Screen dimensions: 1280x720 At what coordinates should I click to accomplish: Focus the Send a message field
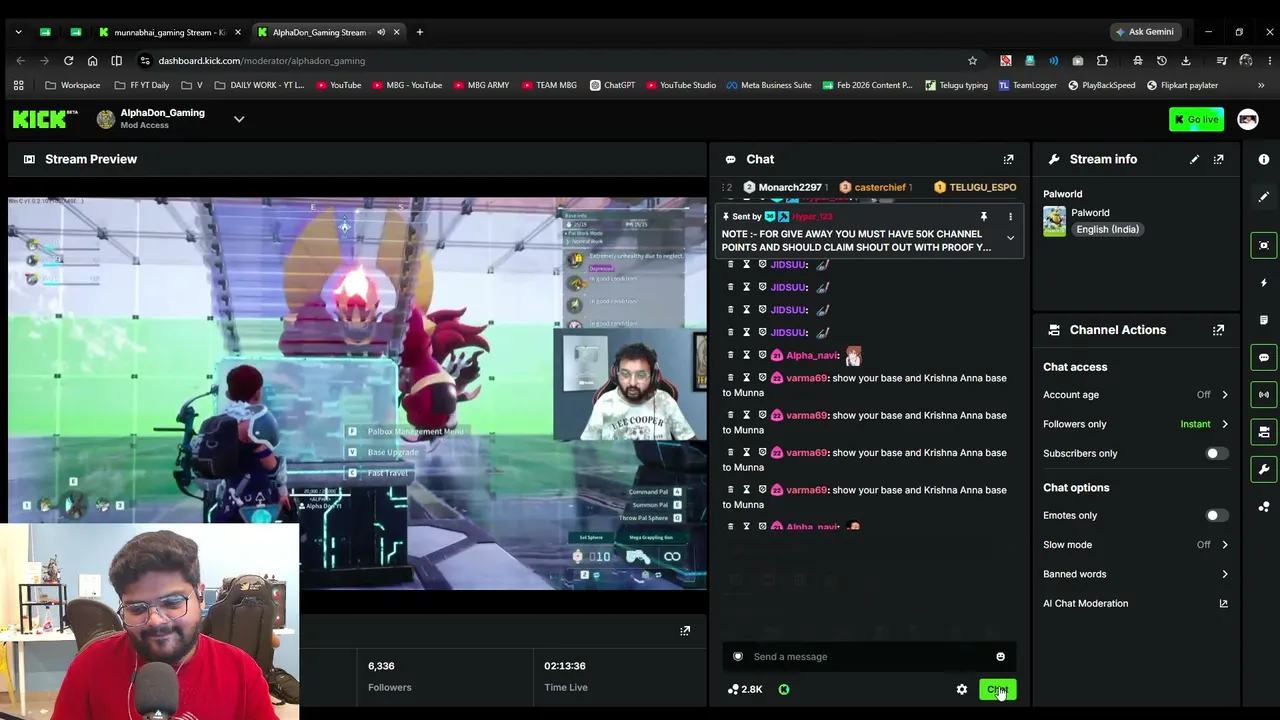pyautogui.click(x=869, y=657)
